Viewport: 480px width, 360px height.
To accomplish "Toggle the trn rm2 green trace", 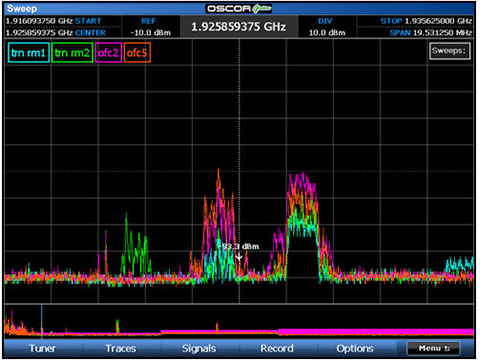I will click(72, 53).
